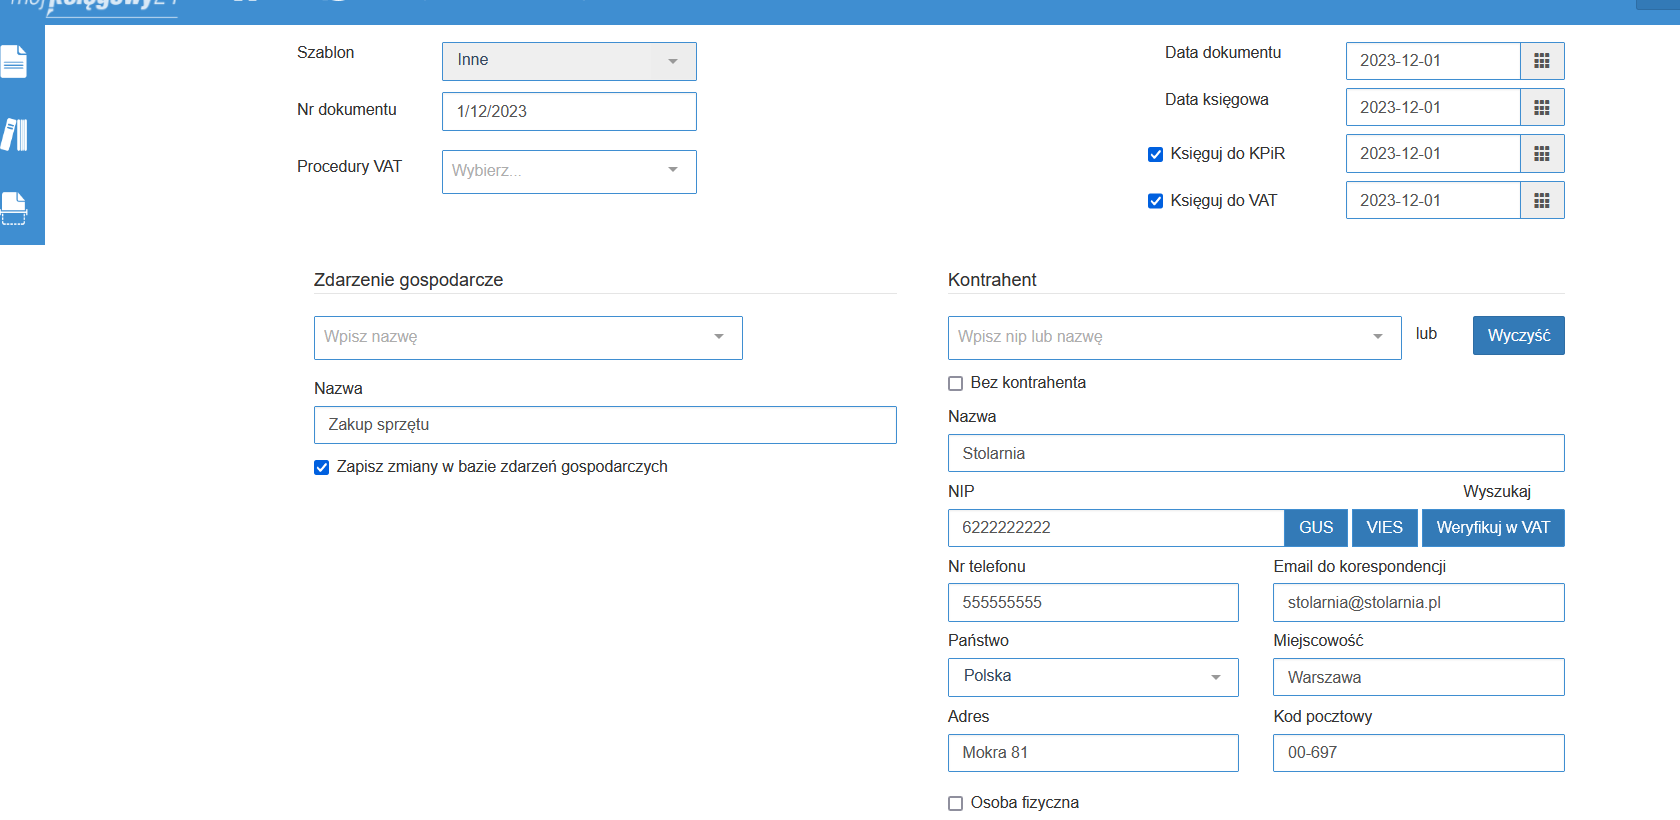This screenshot has height=820, width=1680.
Task: Toggle Zapisz zmiany w bazie zdarzeń gospodarczych
Action: (321, 467)
